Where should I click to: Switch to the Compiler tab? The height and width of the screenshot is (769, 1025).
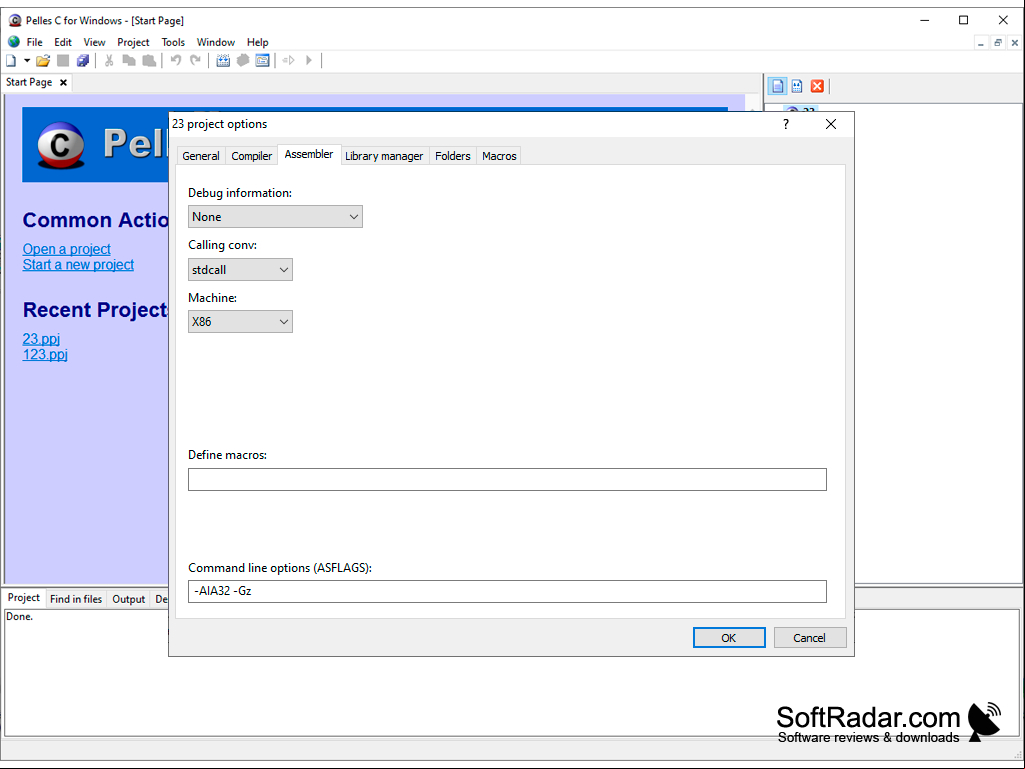pyautogui.click(x=252, y=156)
